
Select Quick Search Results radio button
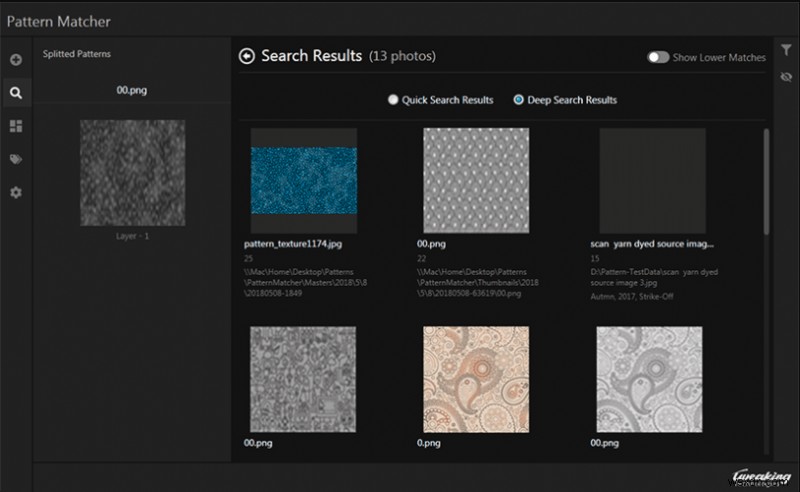pyautogui.click(x=393, y=100)
